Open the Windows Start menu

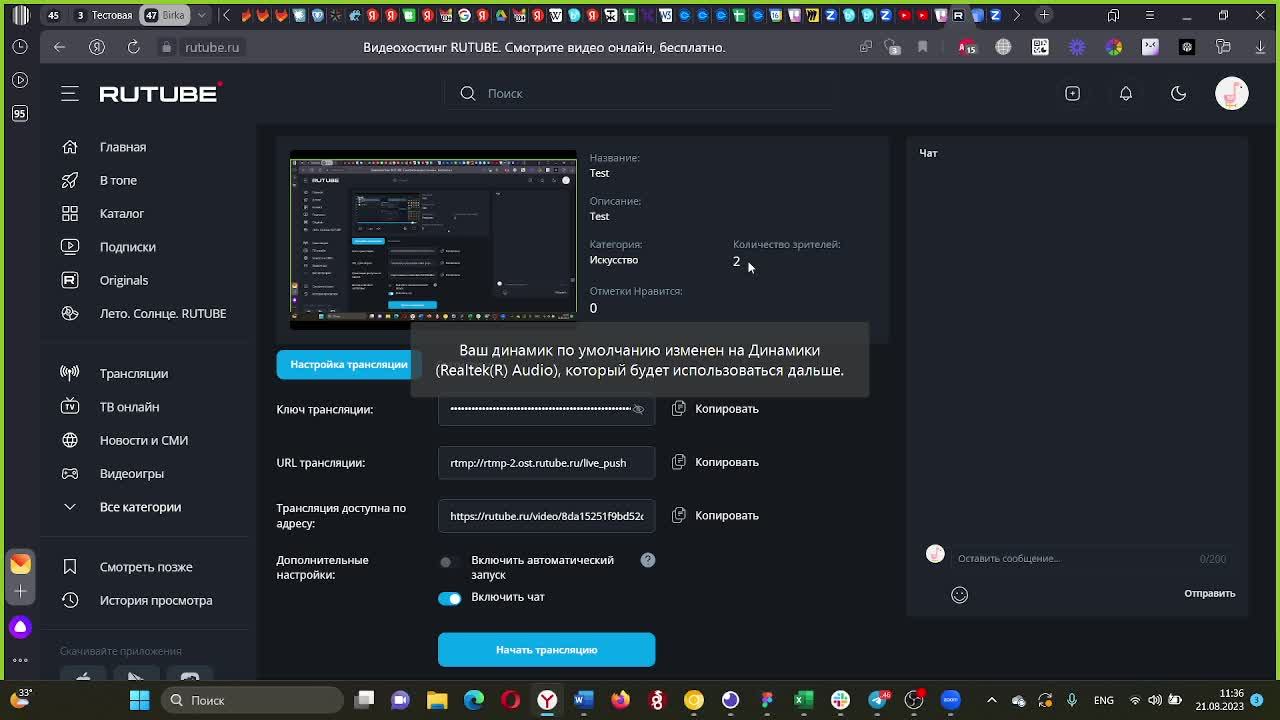point(139,700)
